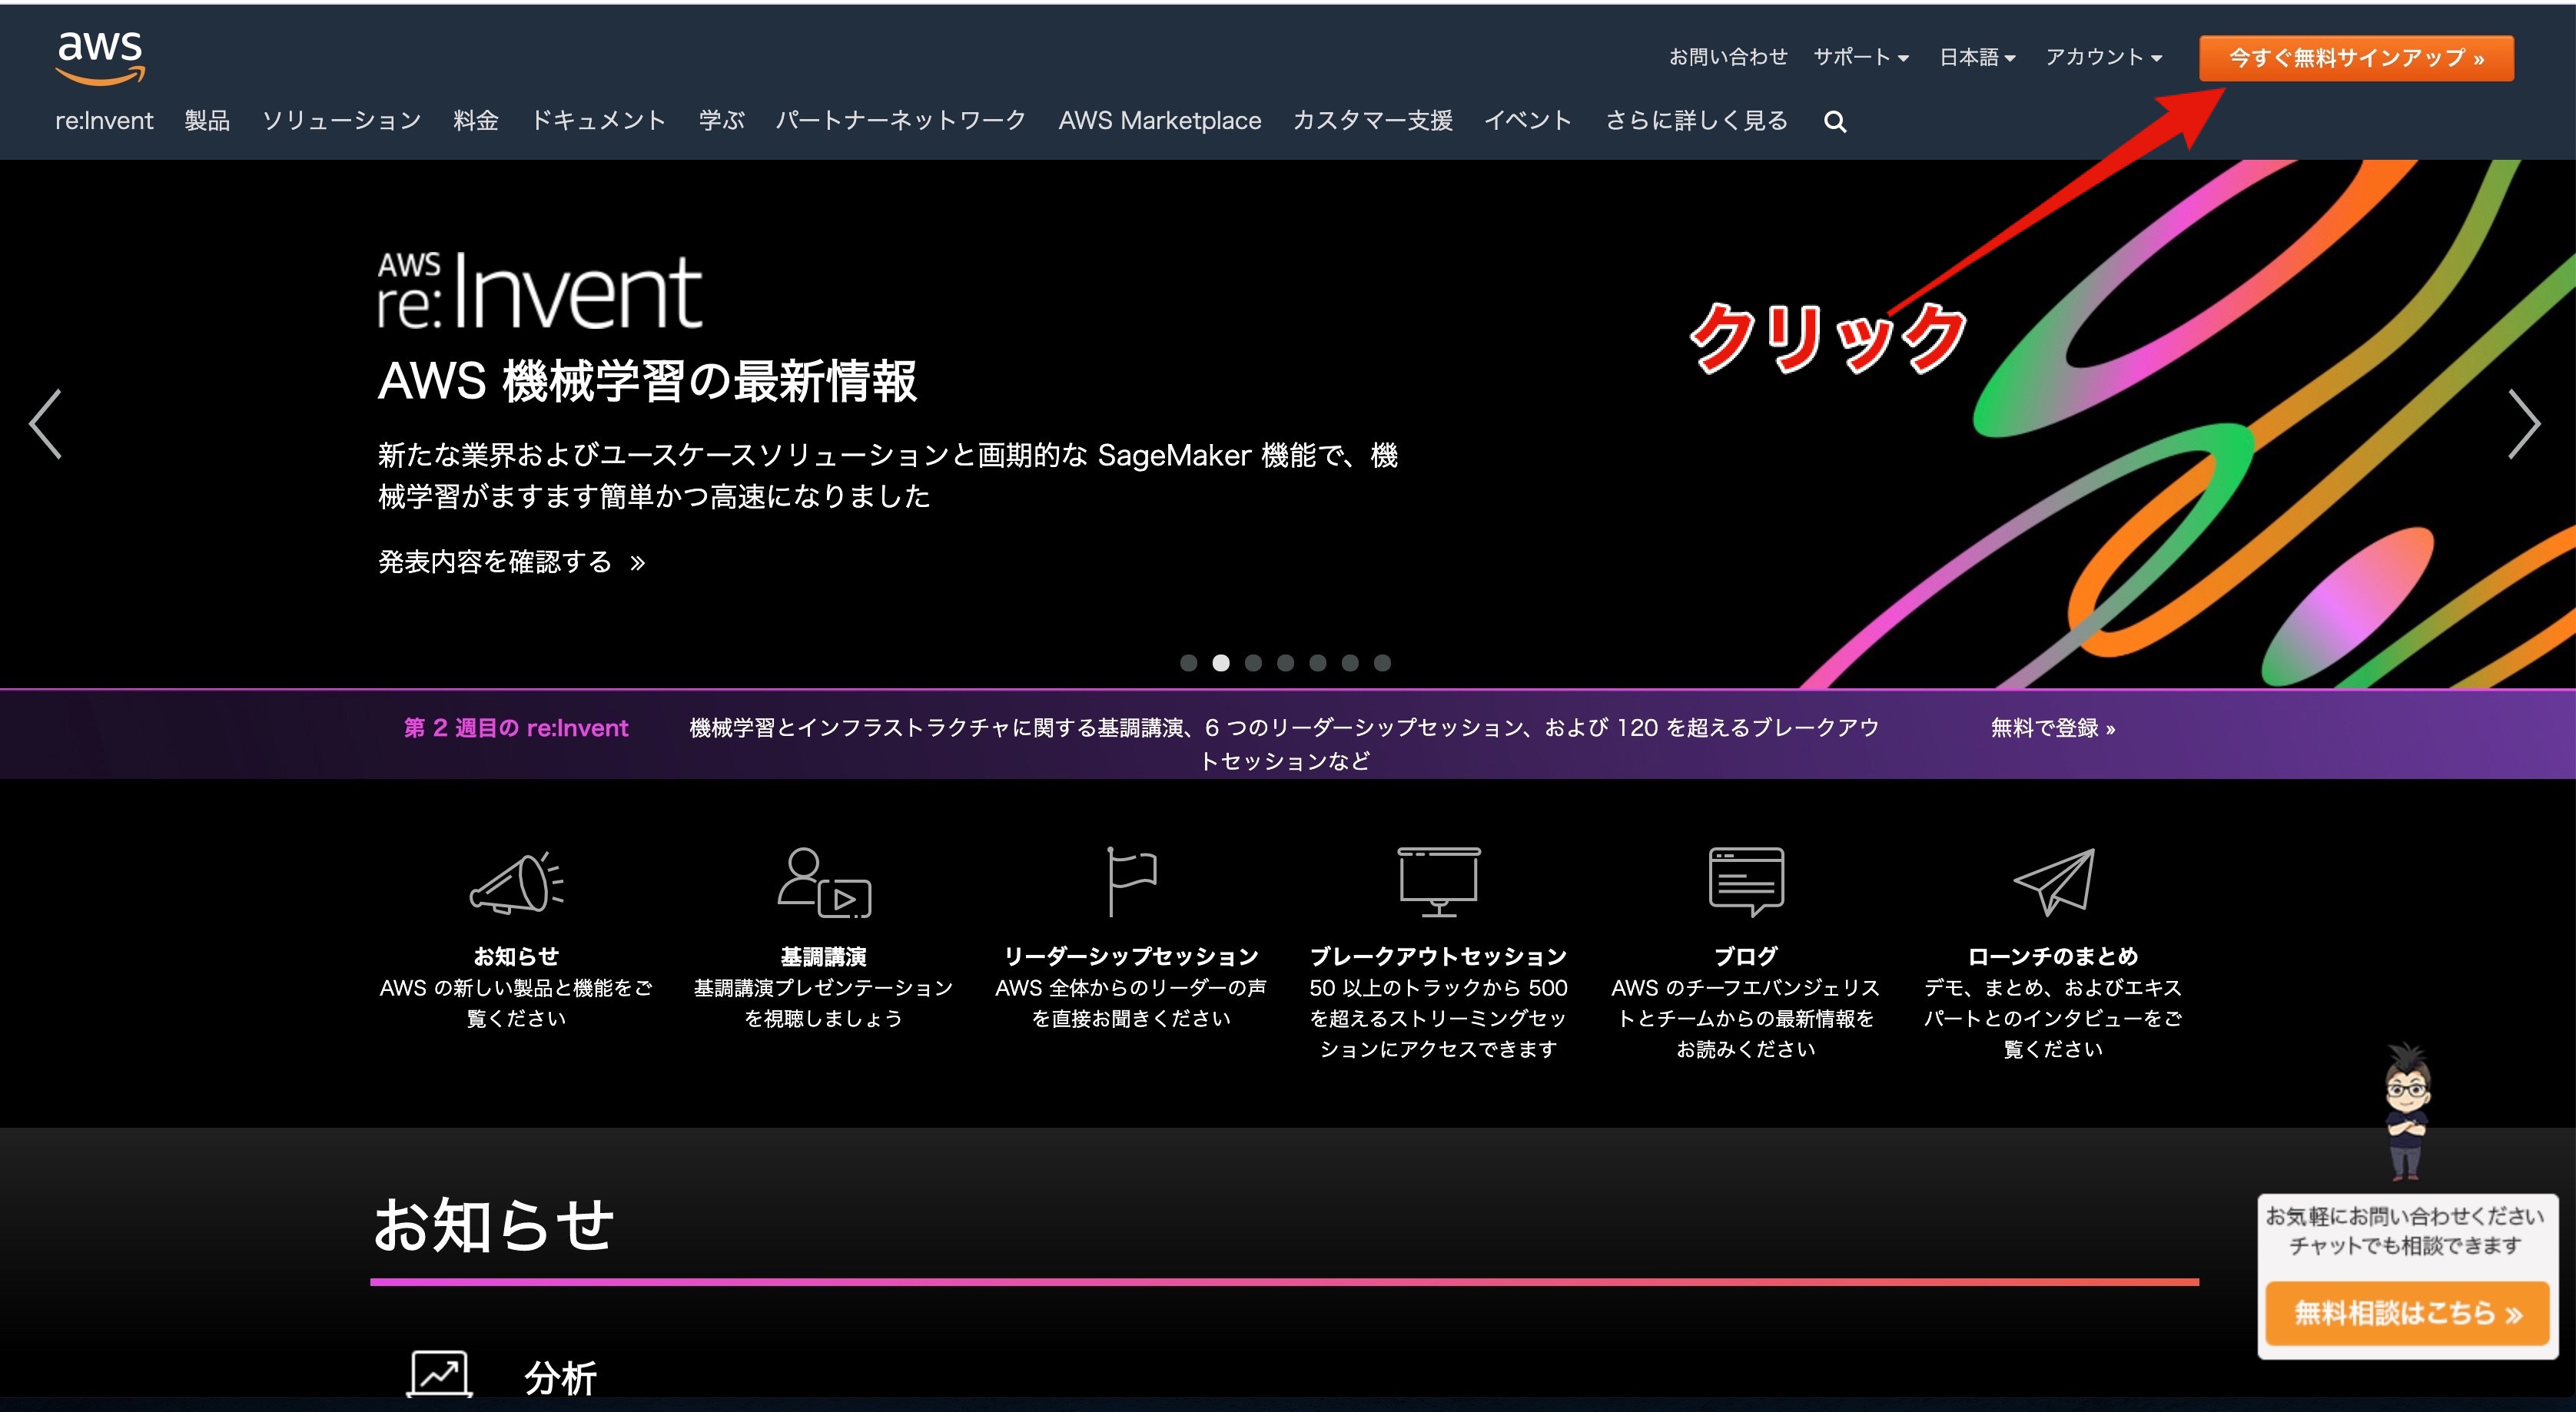Open the 製品 menu item
Viewport: 2576px width, 1412px height.
coord(207,121)
